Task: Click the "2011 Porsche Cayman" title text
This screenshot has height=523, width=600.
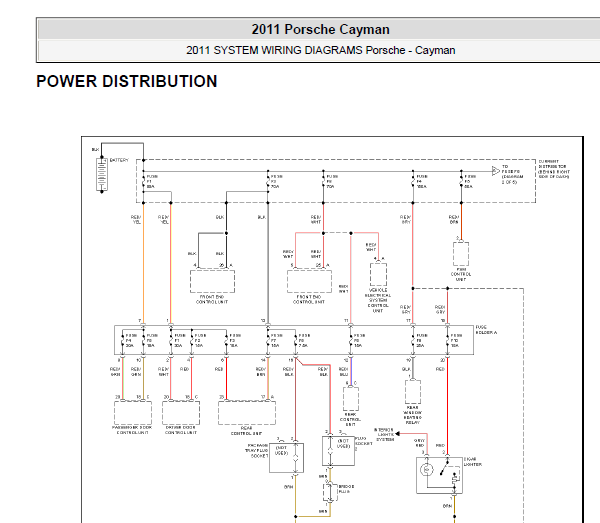Action: (x=320, y=29)
